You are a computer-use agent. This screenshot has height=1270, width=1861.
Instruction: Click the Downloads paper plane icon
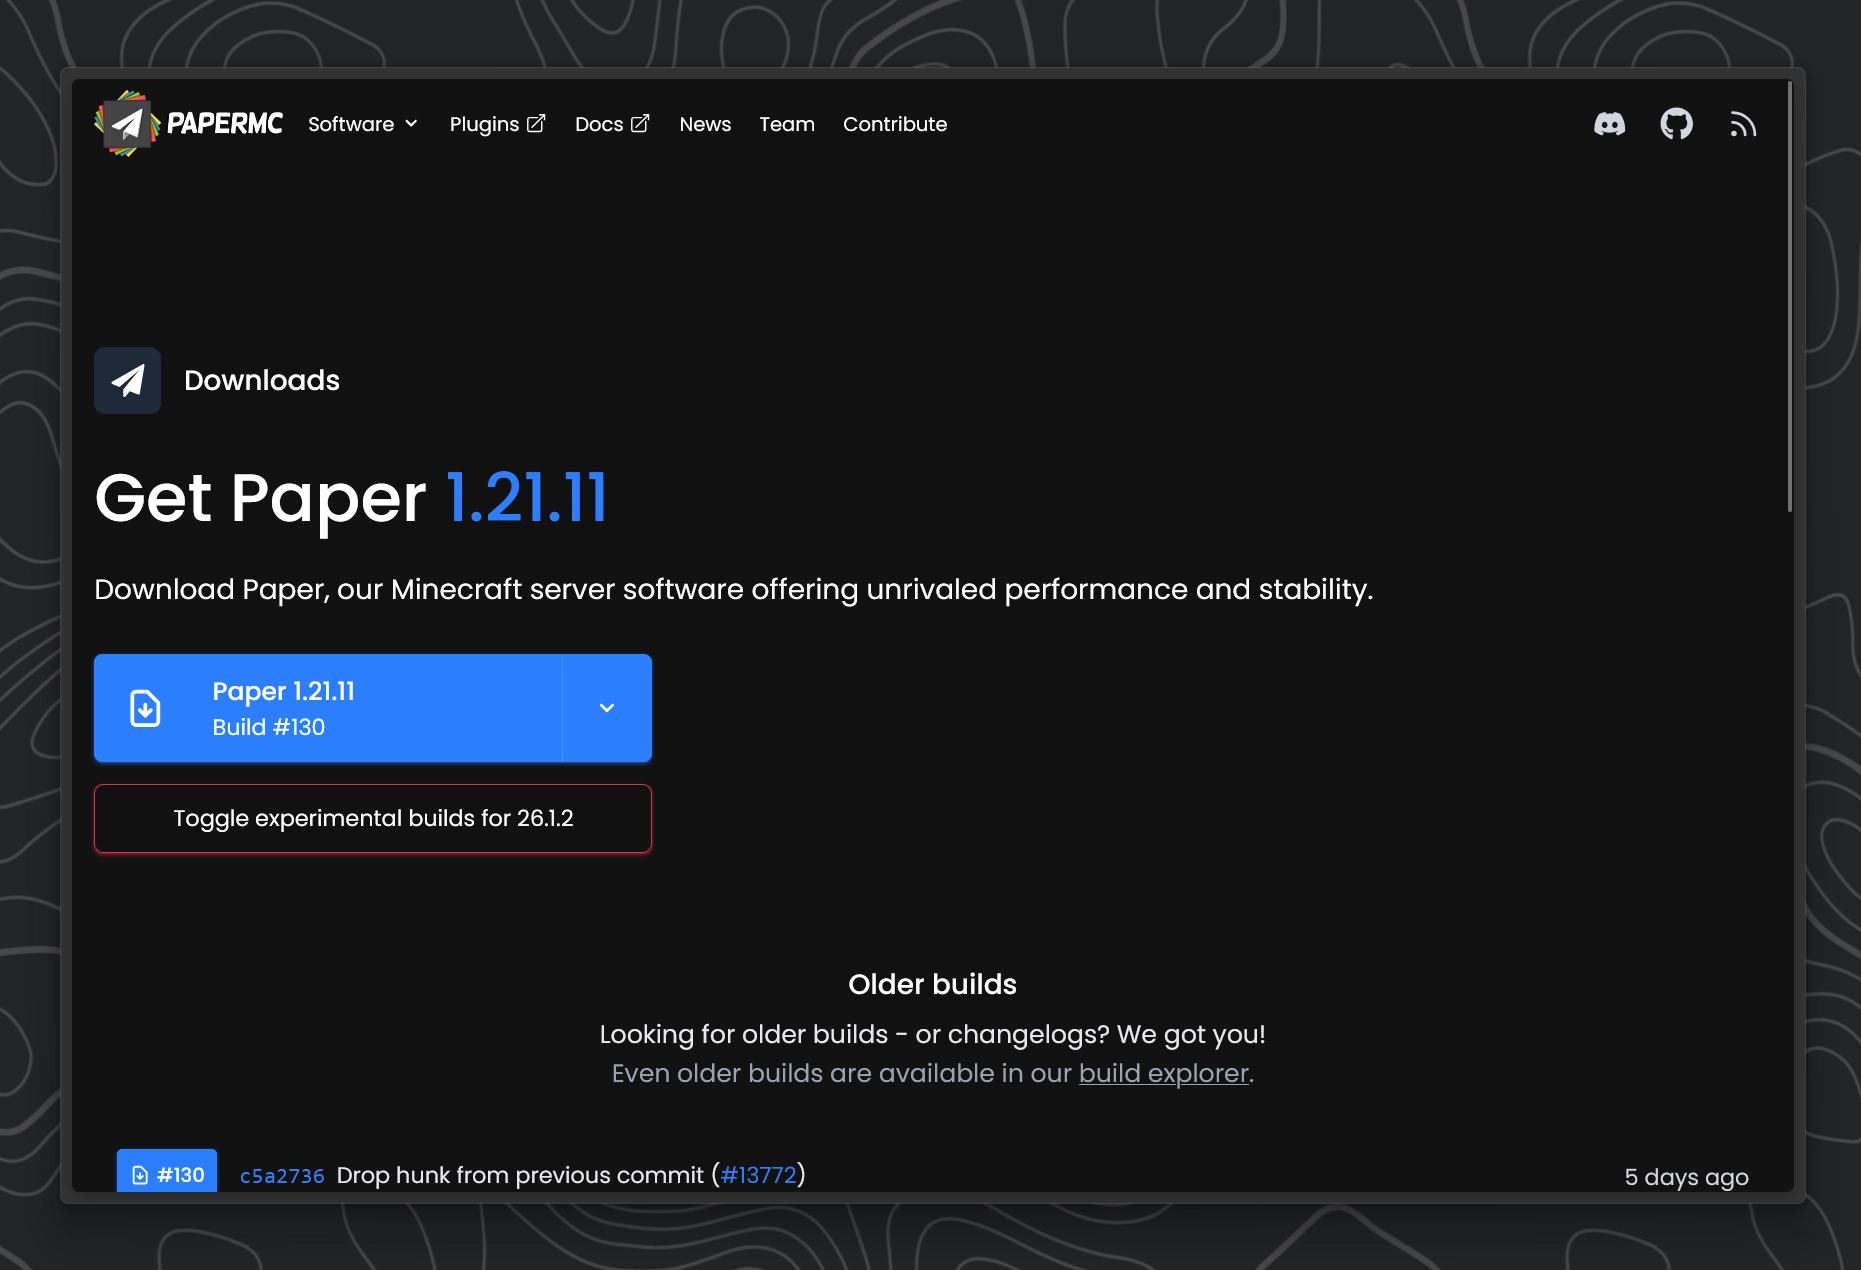127,380
